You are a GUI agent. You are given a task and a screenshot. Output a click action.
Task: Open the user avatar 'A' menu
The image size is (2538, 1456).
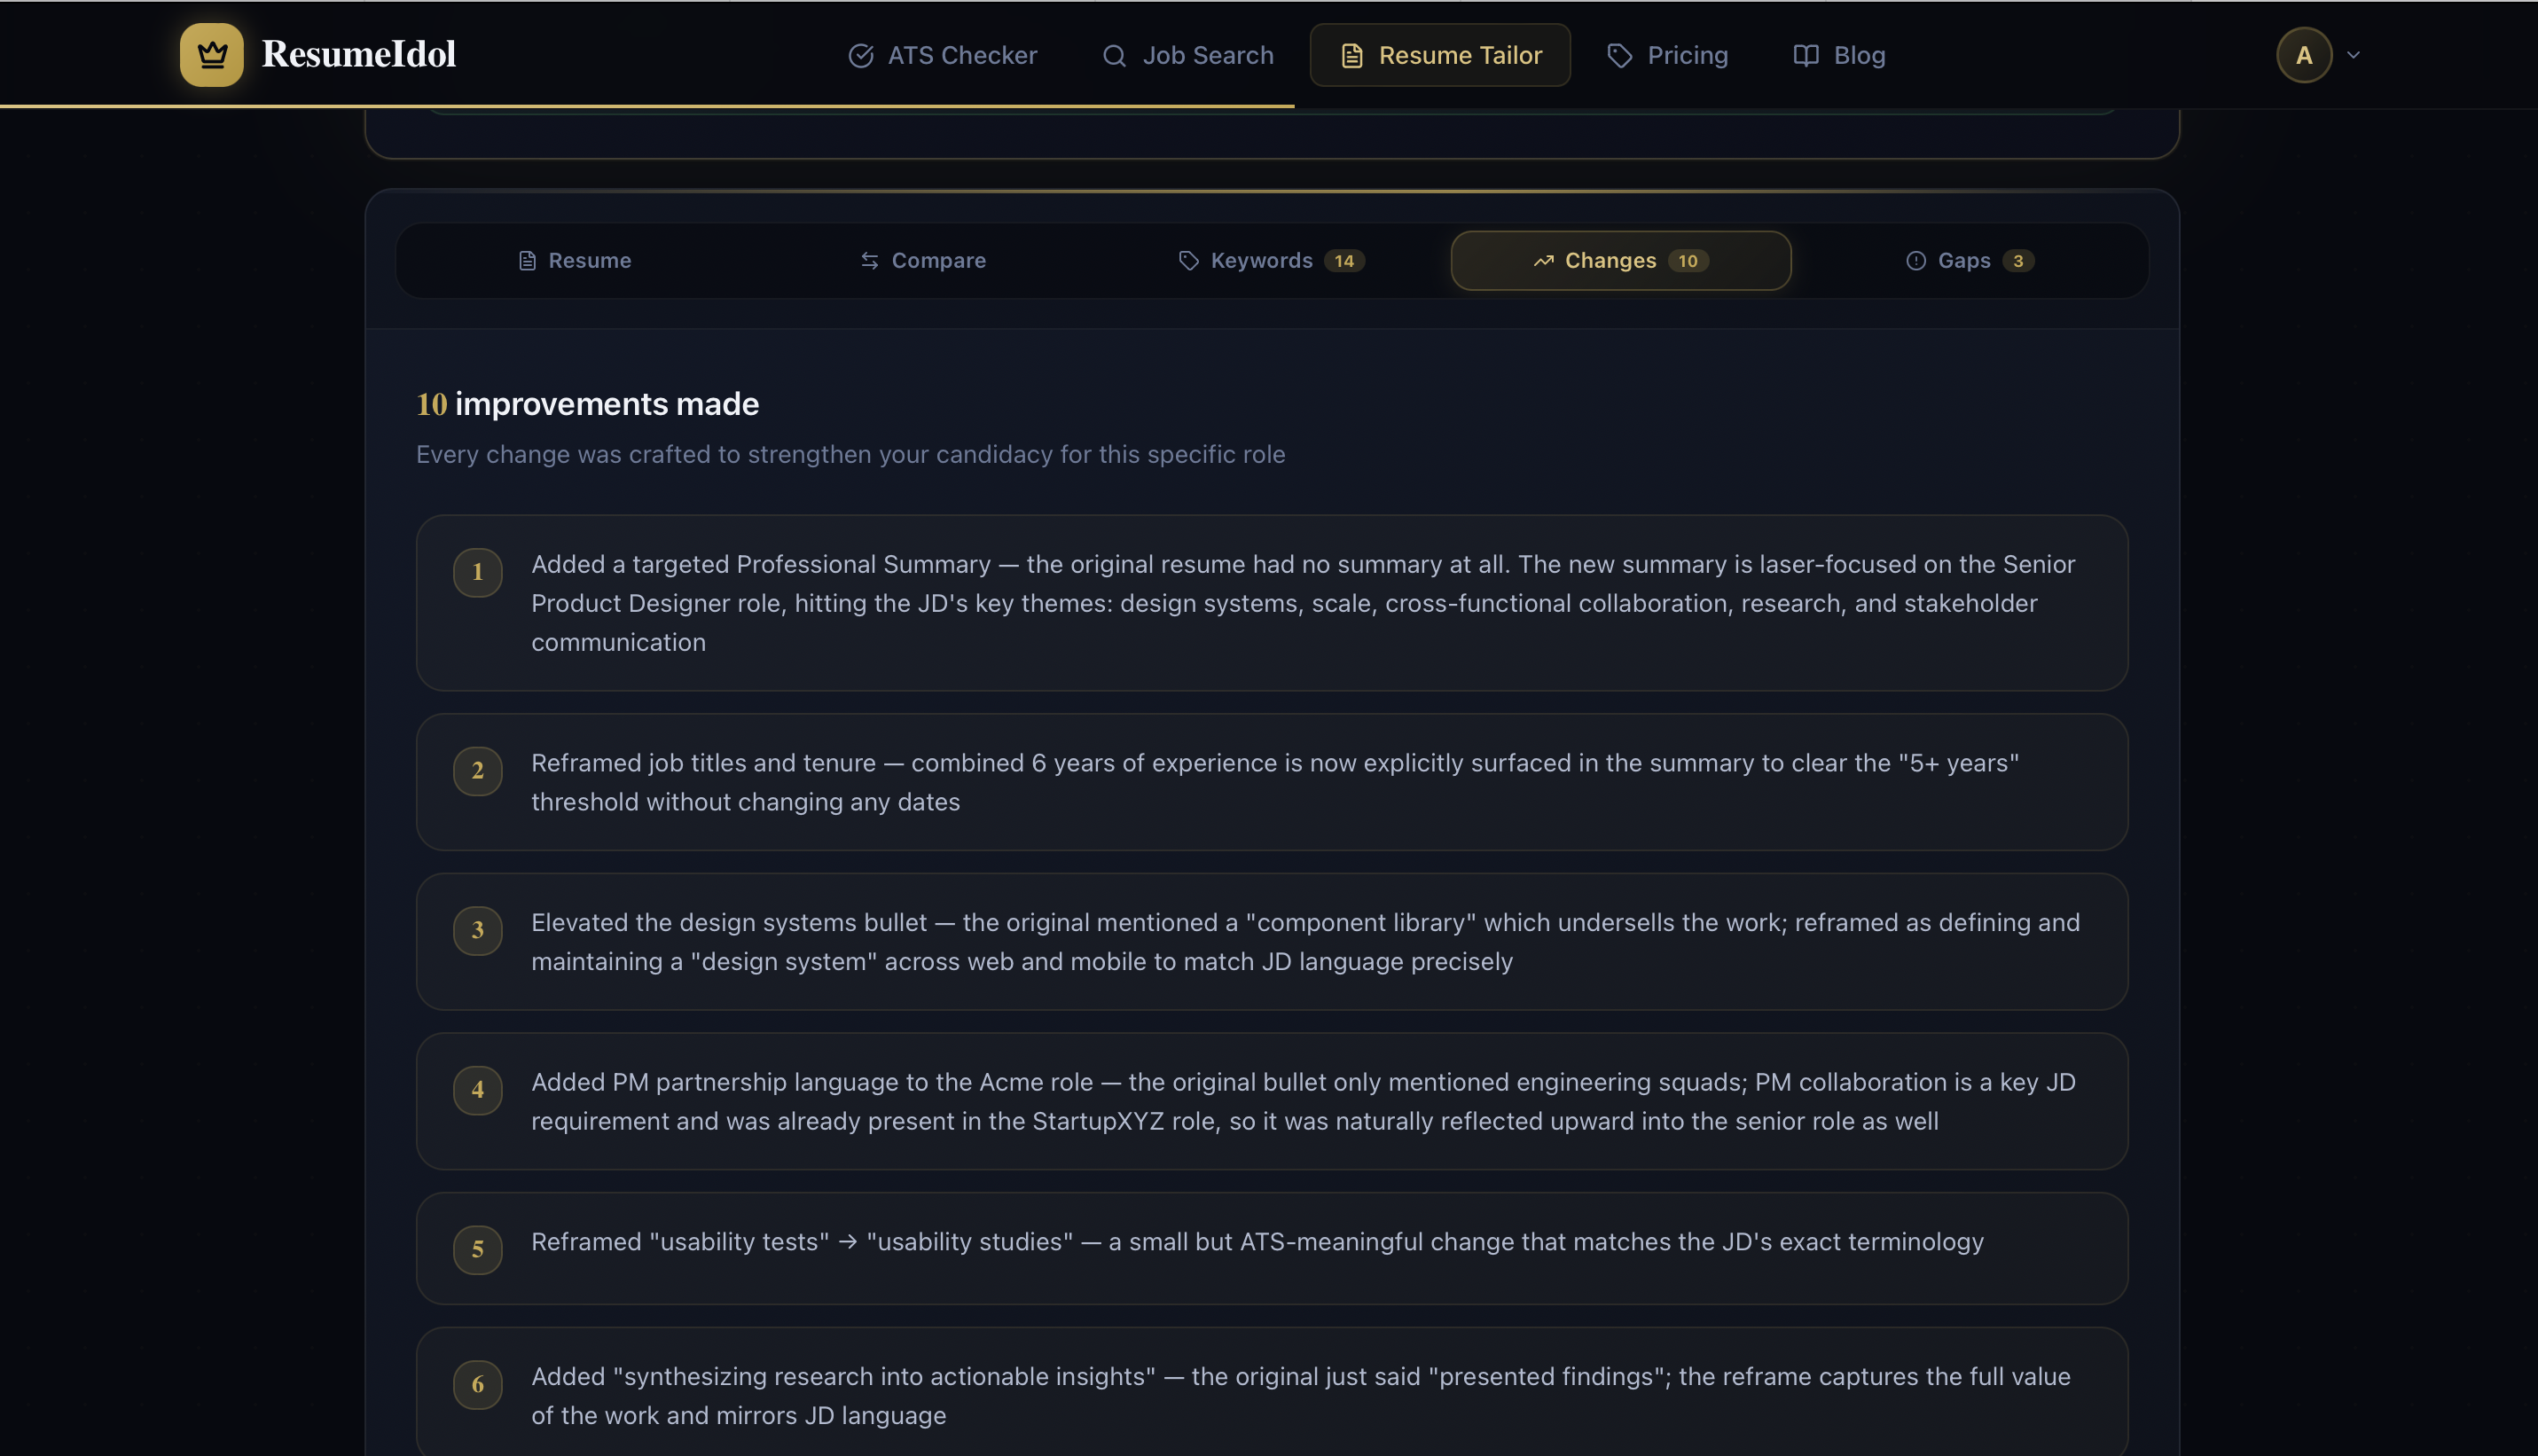pyautogui.click(x=2304, y=55)
